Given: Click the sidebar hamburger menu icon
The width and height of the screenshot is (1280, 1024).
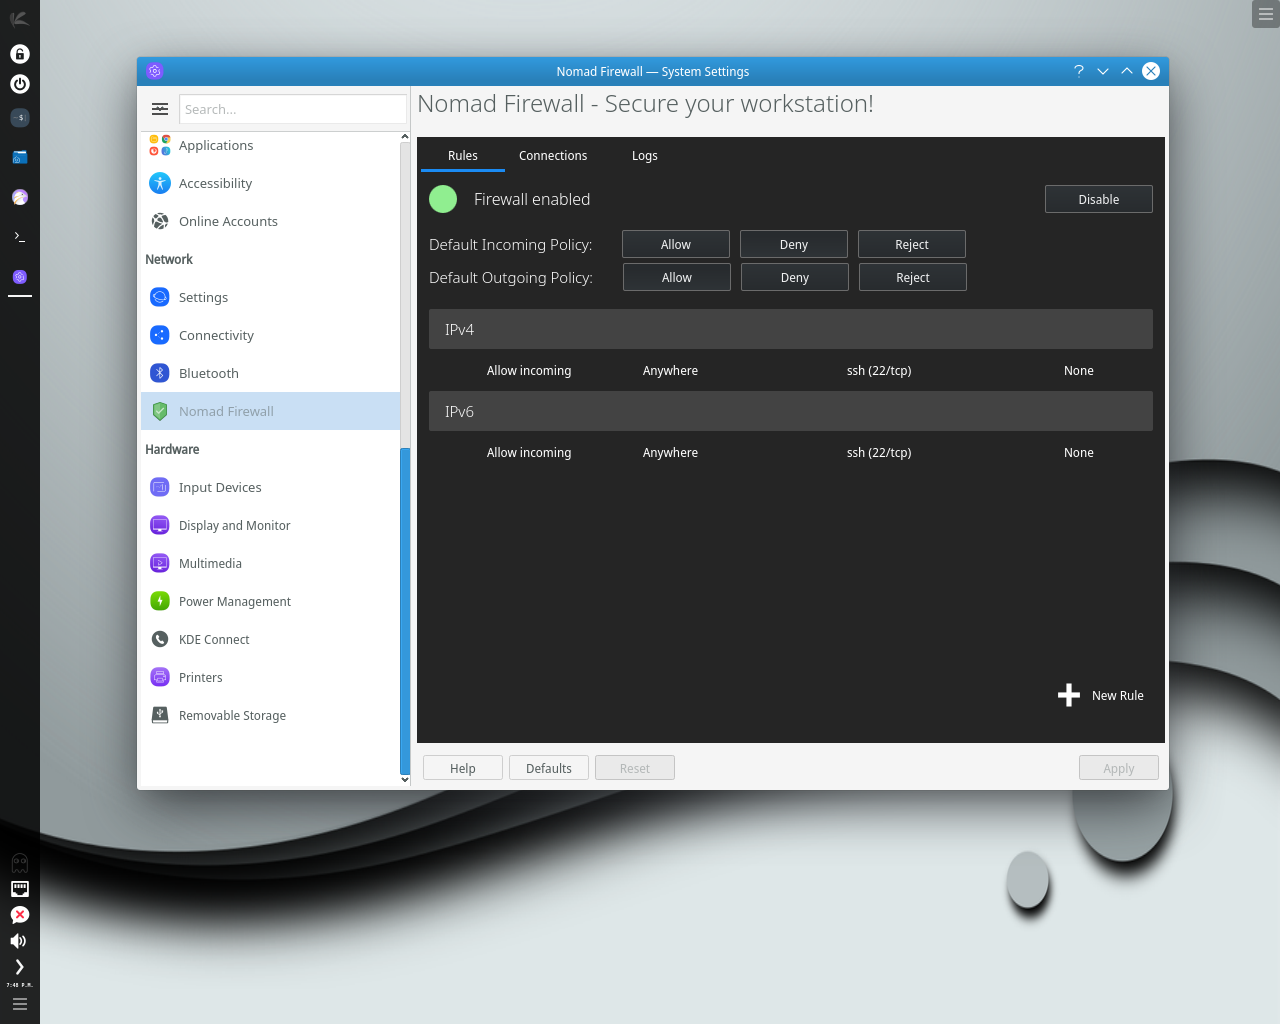Looking at the screenshot, I should point(160,109).
